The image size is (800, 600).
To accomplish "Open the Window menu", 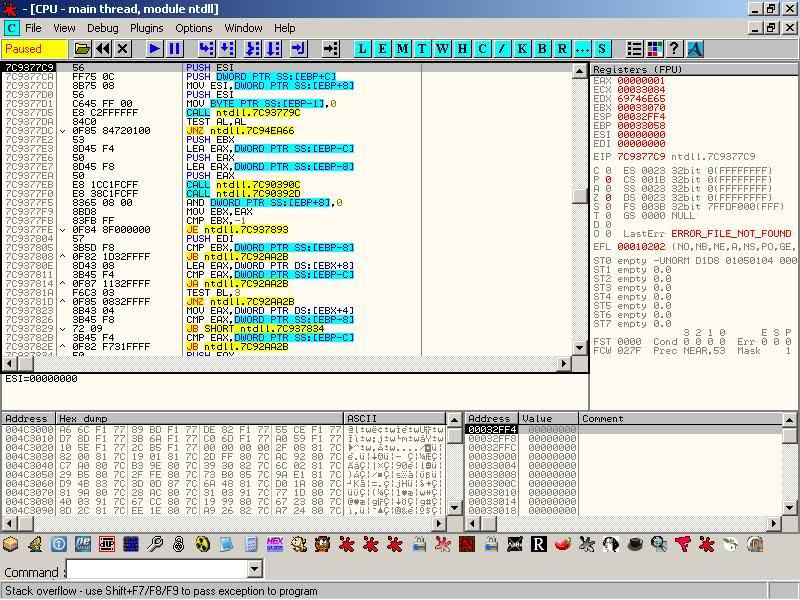I will (x=243, y=28).
